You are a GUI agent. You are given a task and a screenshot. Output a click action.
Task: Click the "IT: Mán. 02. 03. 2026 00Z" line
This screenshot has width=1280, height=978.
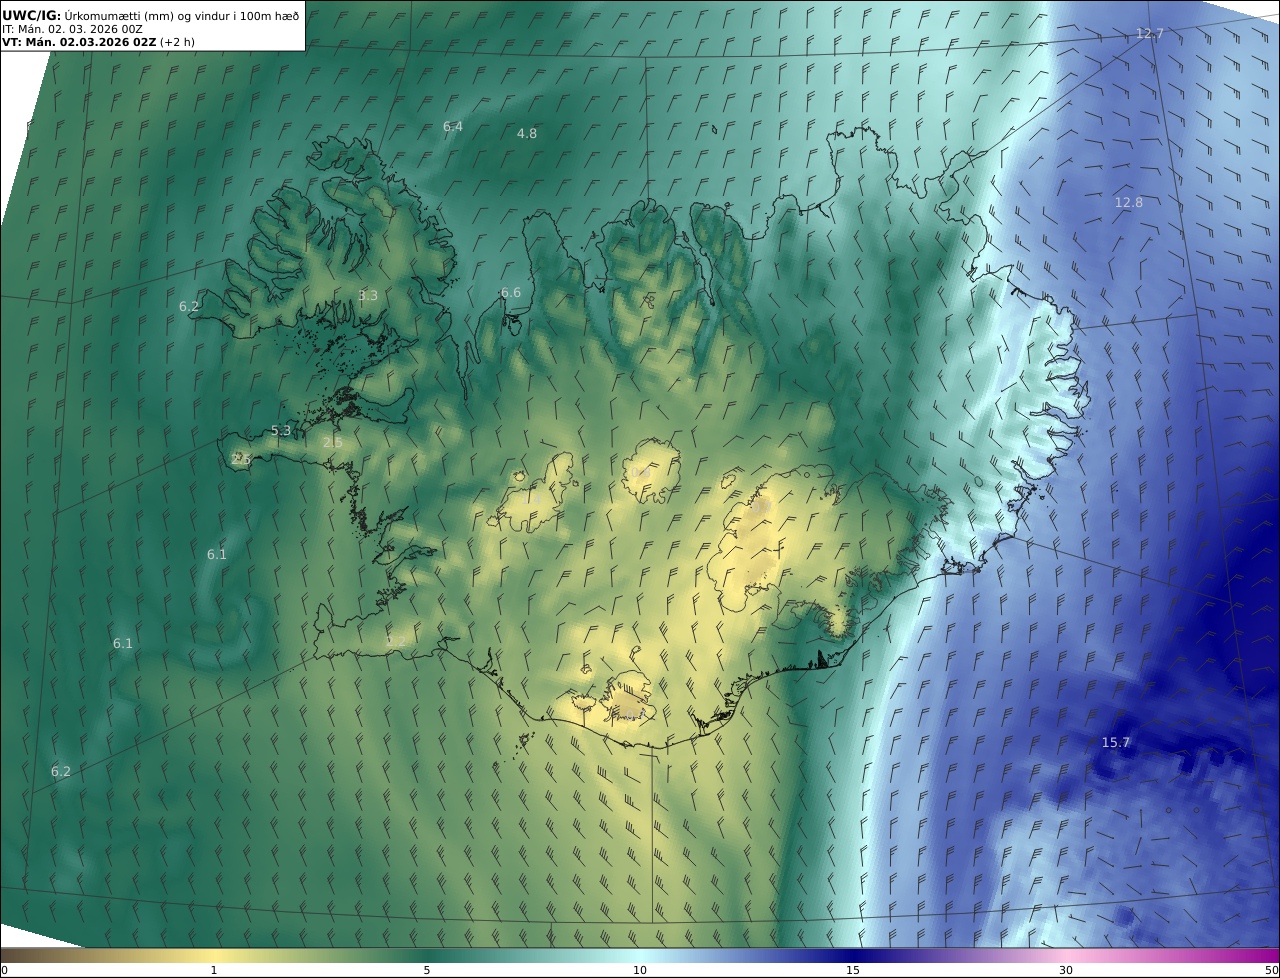[73, 29]
